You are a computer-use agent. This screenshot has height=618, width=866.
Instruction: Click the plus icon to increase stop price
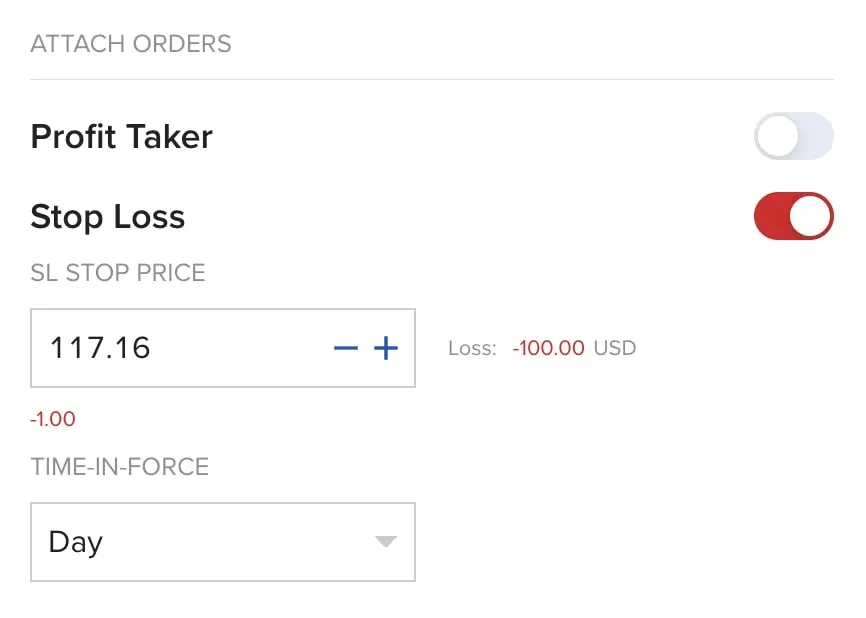[384, 348]
